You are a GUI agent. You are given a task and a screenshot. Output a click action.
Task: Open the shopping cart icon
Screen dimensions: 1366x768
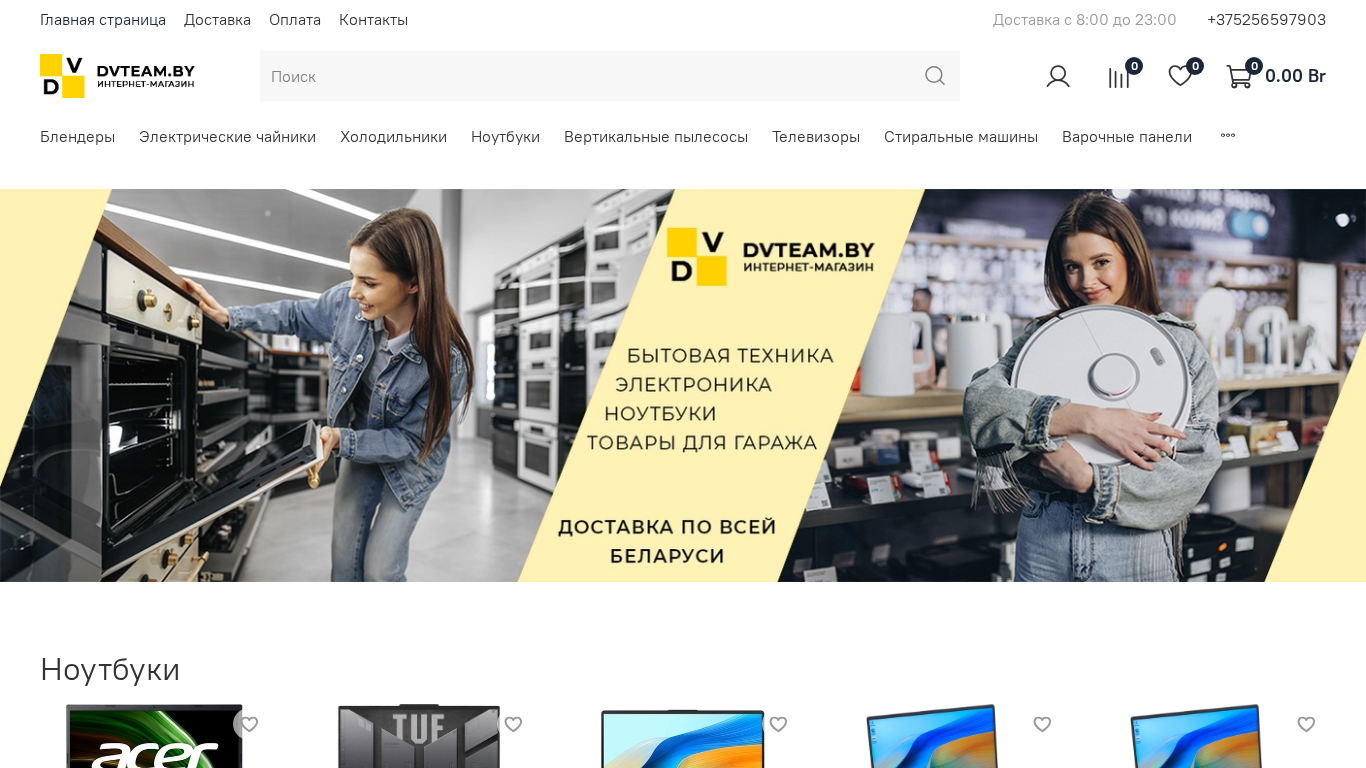tap(1239, 76)
